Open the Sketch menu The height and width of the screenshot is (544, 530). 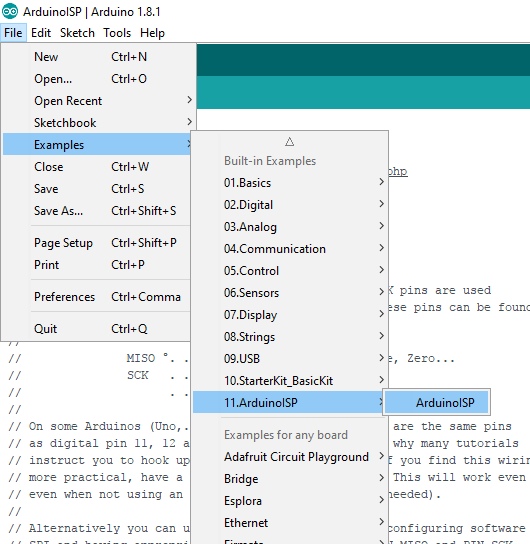click(x=77, y=33)
